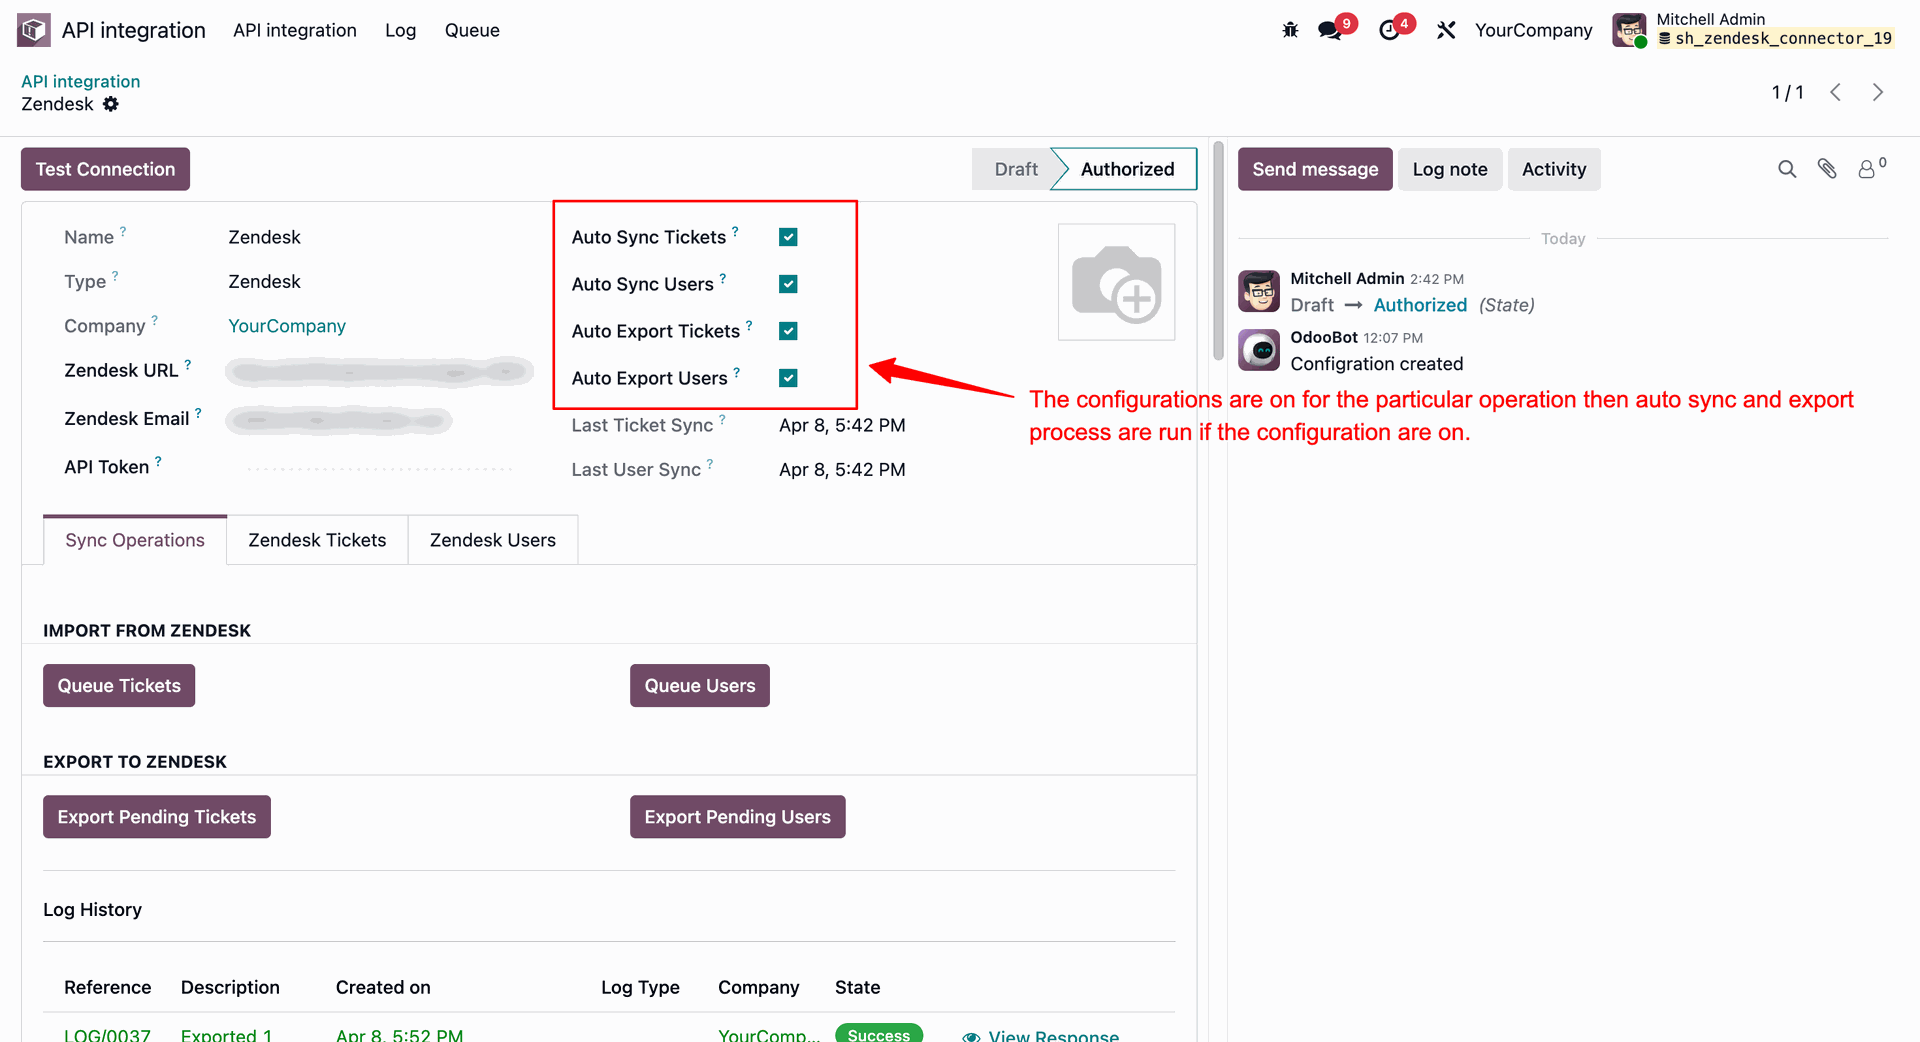Open the API integration app home icon
The width and height of the screenshot is (1920, 1042).
(x=34, y=30)
